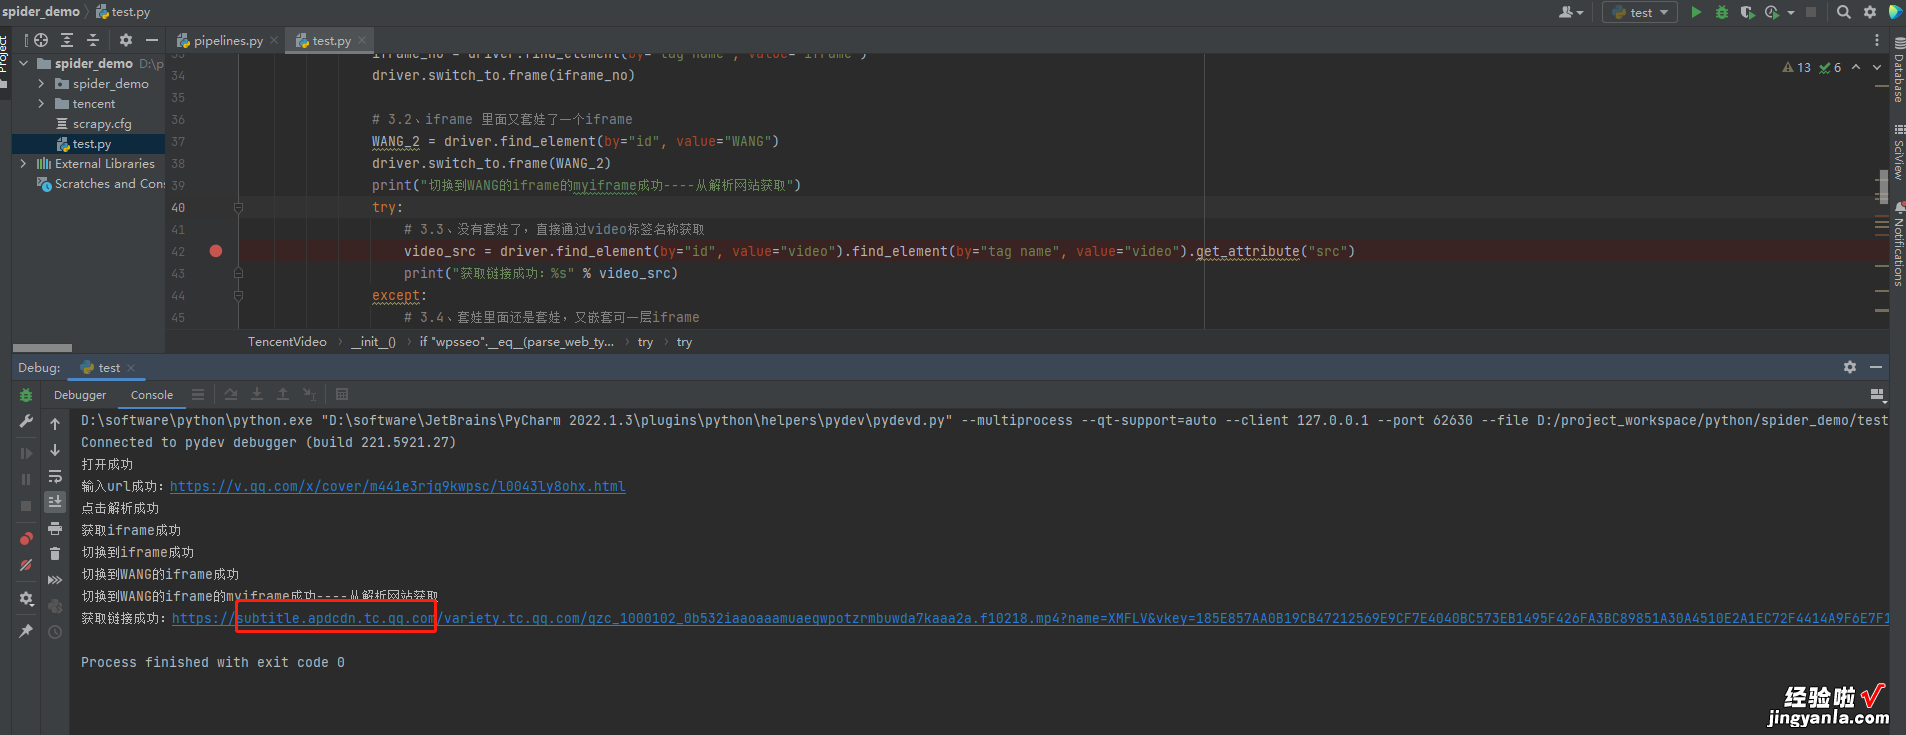Expand all nodes in Project panel
Viewport: 1906px width, 735px height.
point(67,40)
